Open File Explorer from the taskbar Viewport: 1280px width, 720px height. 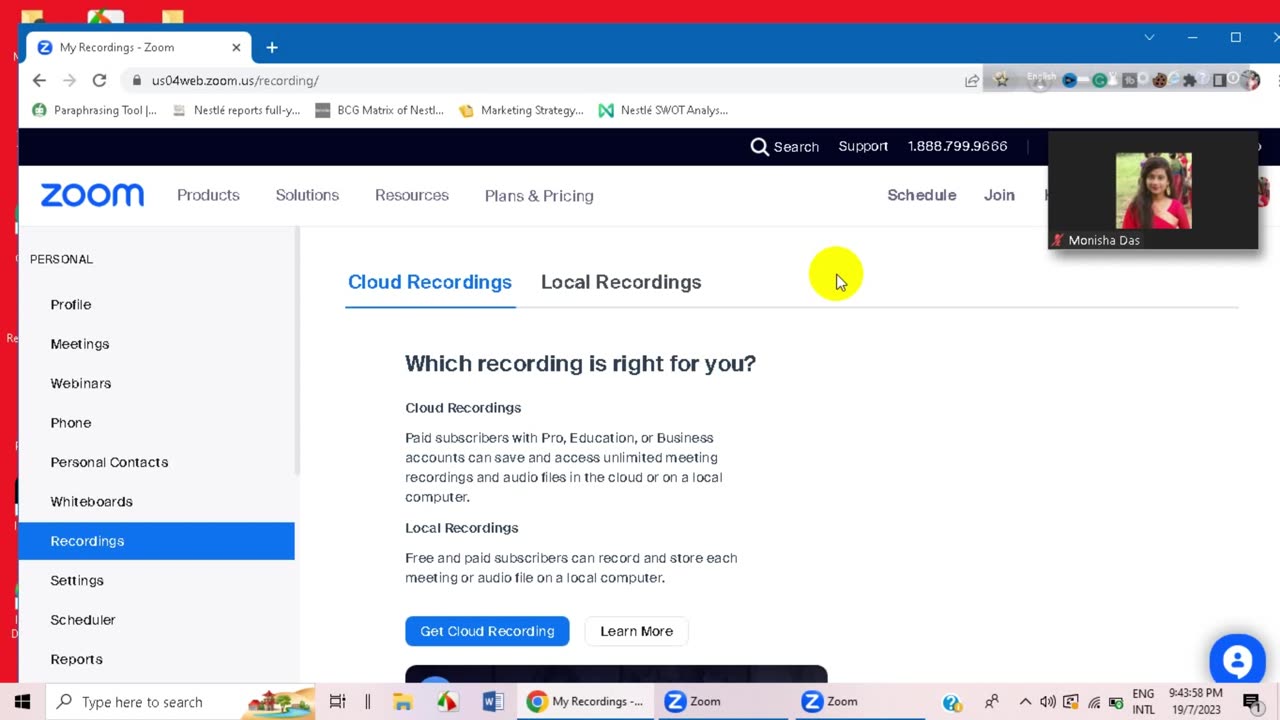click(x=403, y=701)
